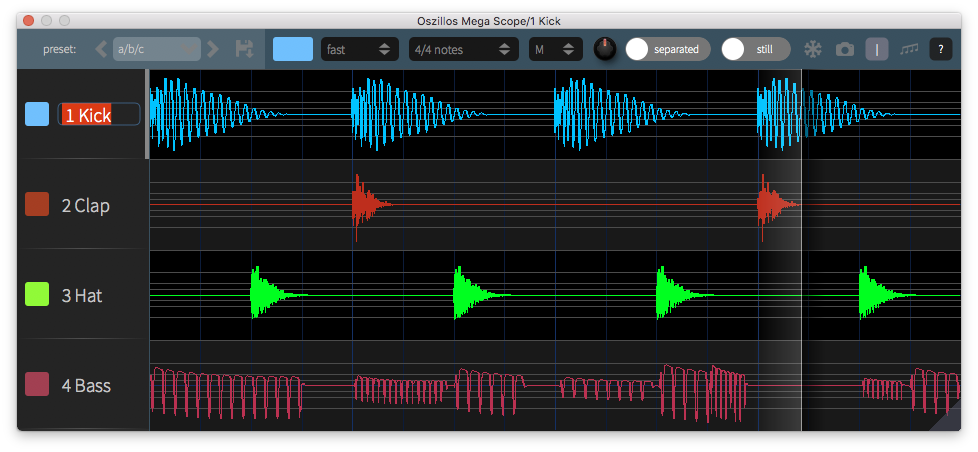Click the brown 2 Clap color swatch
Viewport: 978px width, 452px height.
[x=37, y=204]
